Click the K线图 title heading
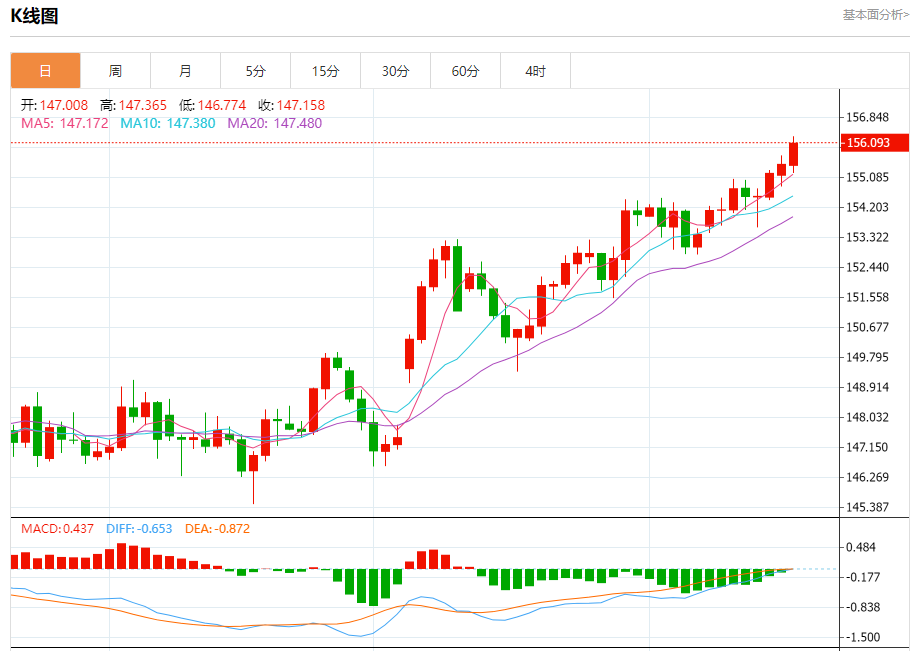The image size is (916, 651). coord(34,15)
